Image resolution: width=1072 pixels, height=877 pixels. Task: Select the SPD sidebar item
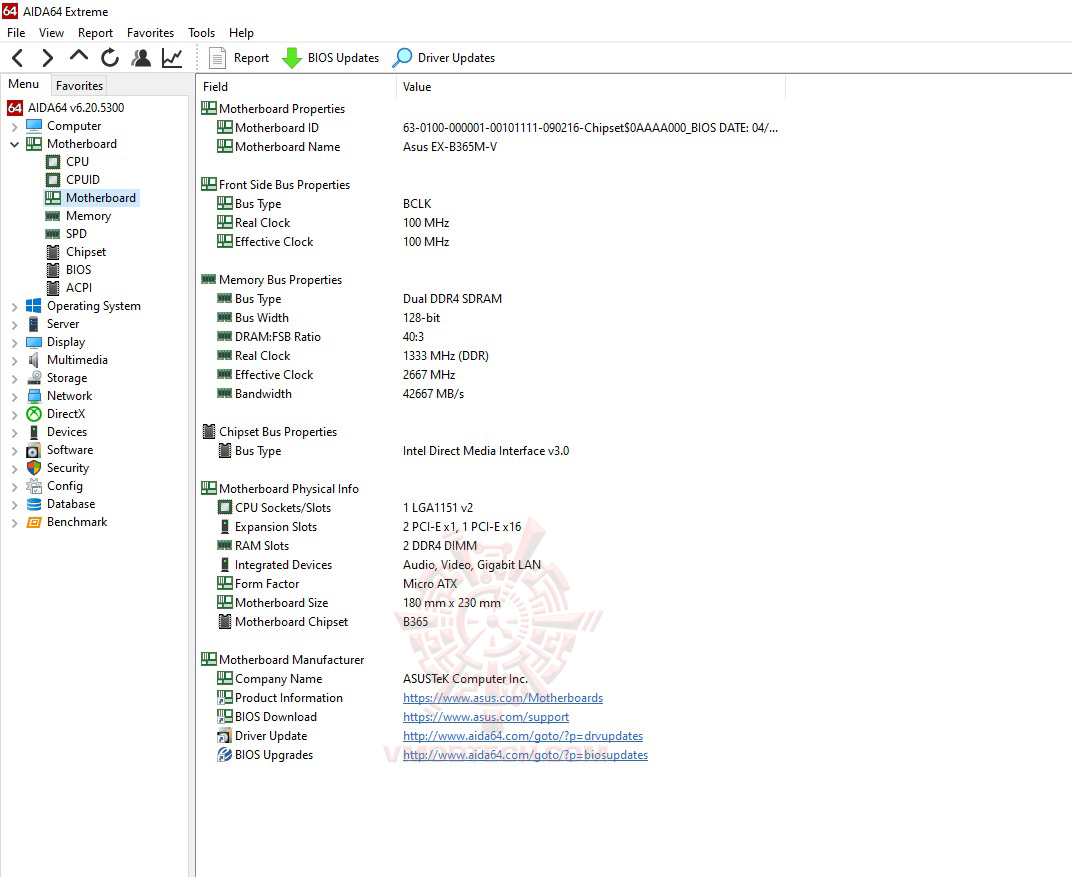76,233
